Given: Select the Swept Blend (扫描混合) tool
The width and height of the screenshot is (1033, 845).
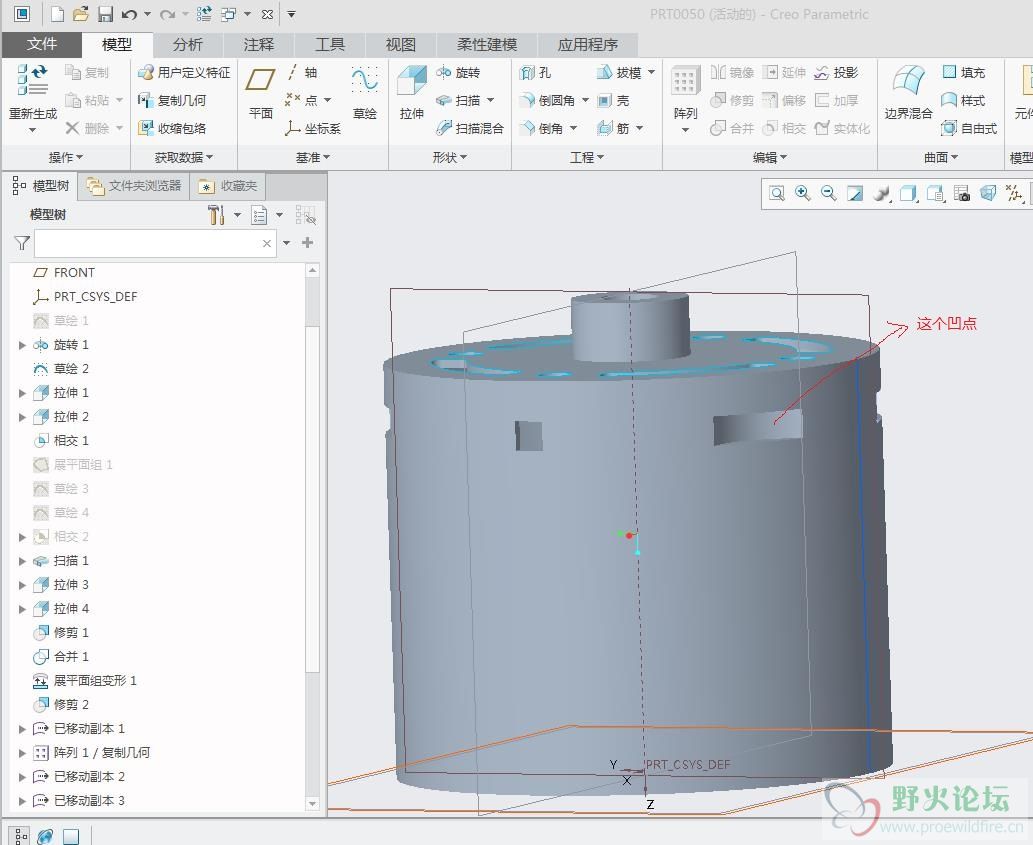Looking at the screenshot, I should coord(470,128).
